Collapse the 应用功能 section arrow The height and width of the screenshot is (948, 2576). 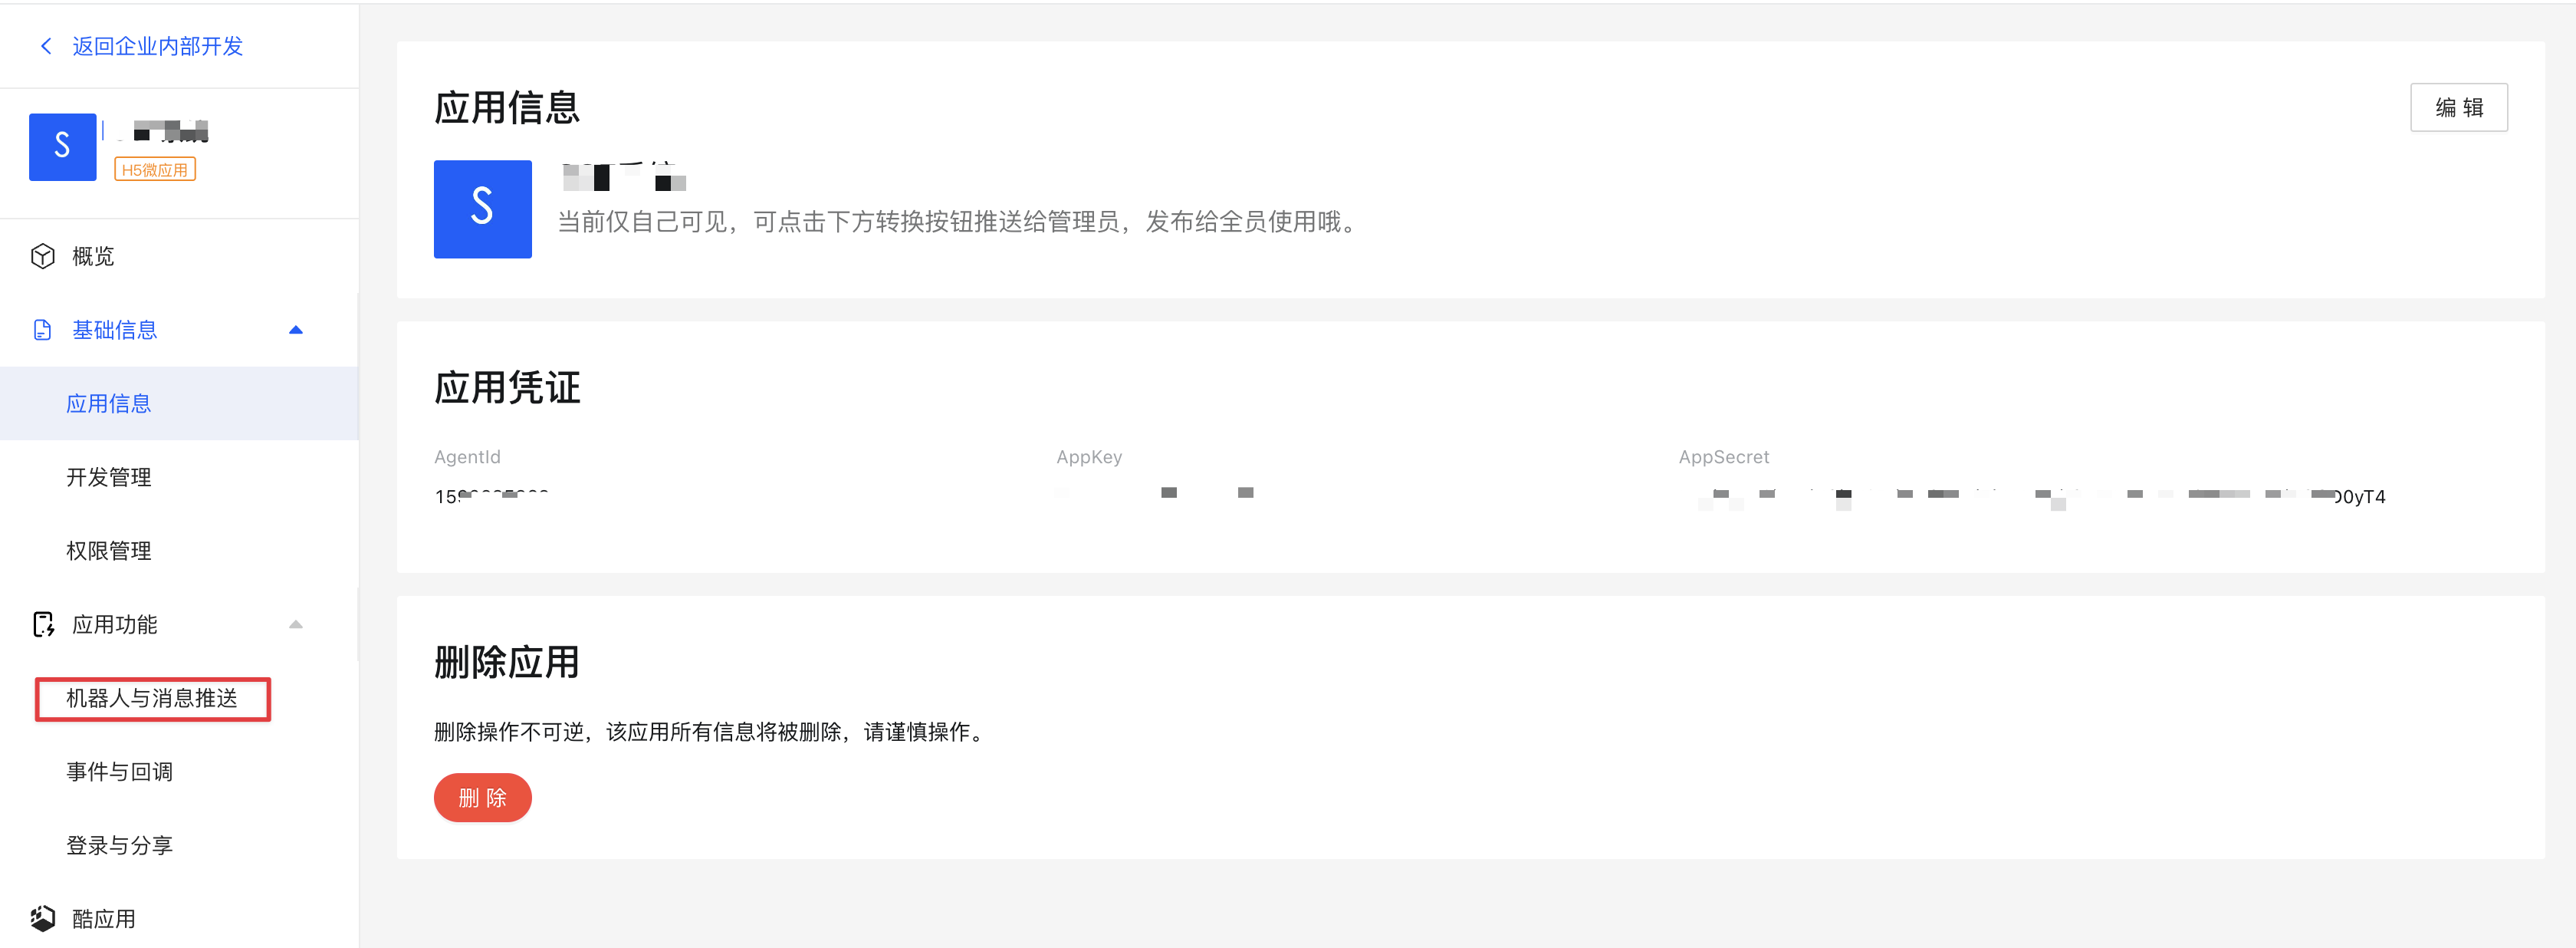295,624
